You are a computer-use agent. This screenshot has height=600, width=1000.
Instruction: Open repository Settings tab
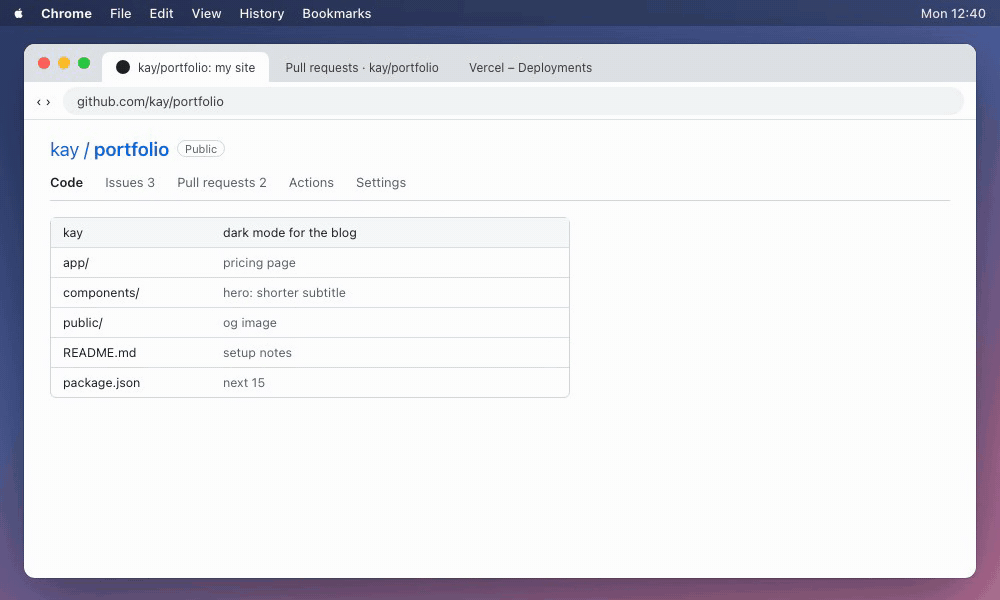tap(381, 182)
